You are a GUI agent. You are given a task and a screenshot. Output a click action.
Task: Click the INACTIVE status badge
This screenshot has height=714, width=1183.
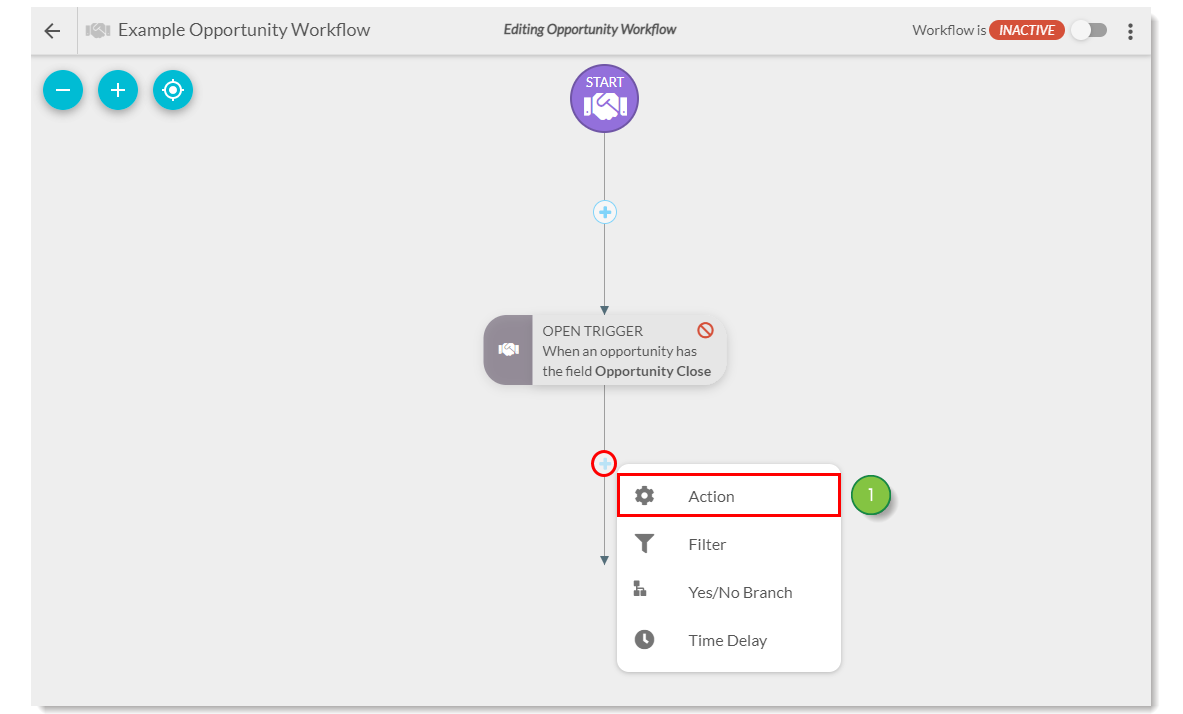[1027, 30]
